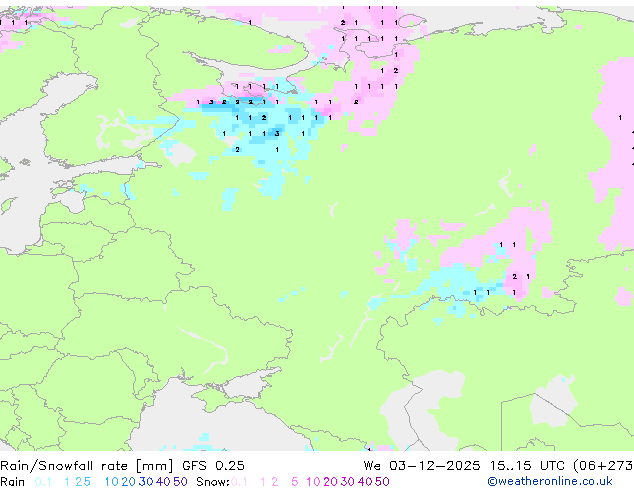634x490 pixels.
Task: Select the Snow 5 legend color value
Action: click(294, 482)
